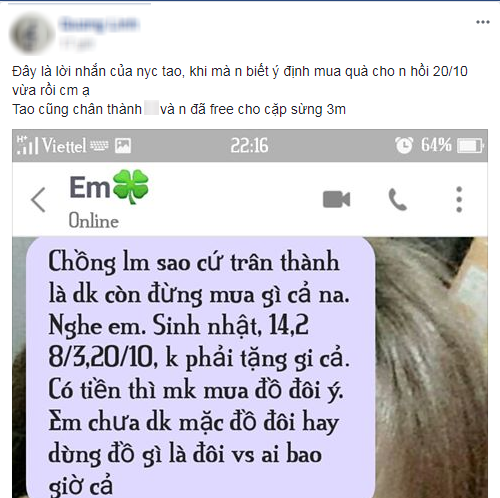Click the alarm clock status icon

404,145
